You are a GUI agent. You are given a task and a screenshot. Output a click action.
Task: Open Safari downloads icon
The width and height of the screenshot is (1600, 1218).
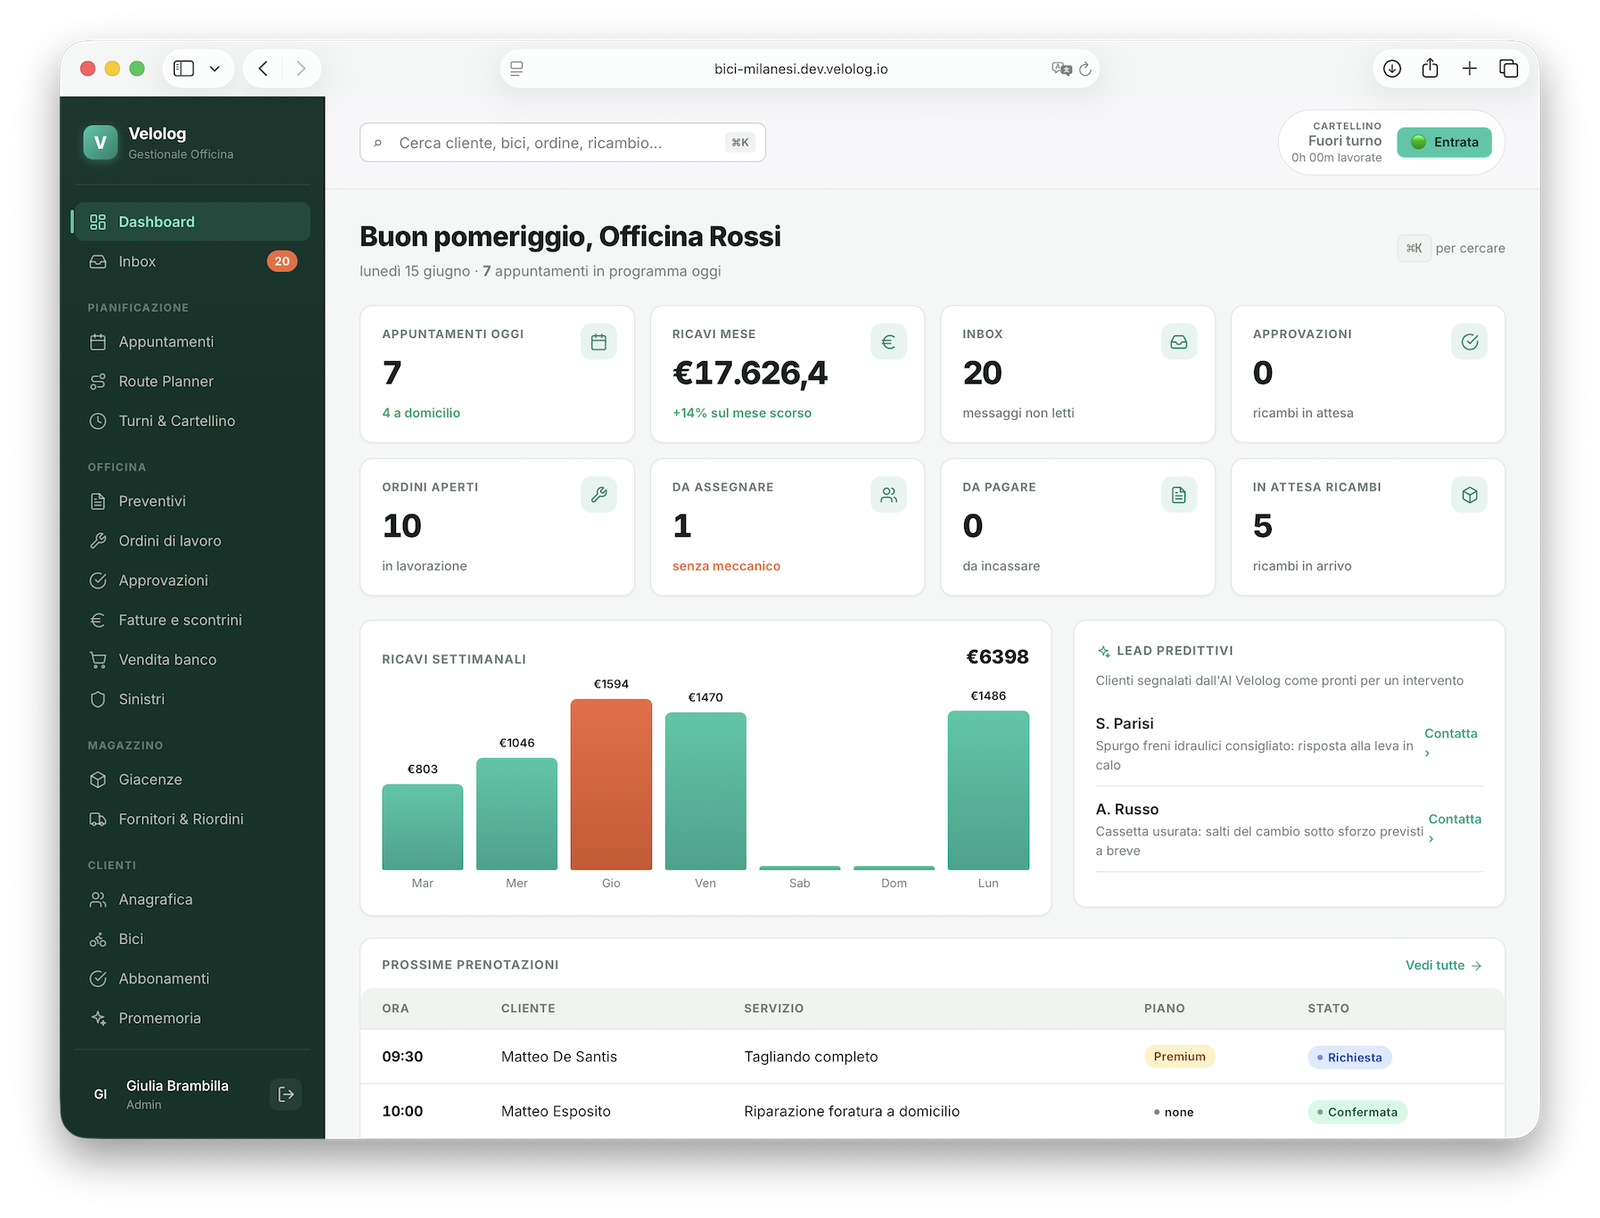pyautogui.click(x=1392, y=68)
